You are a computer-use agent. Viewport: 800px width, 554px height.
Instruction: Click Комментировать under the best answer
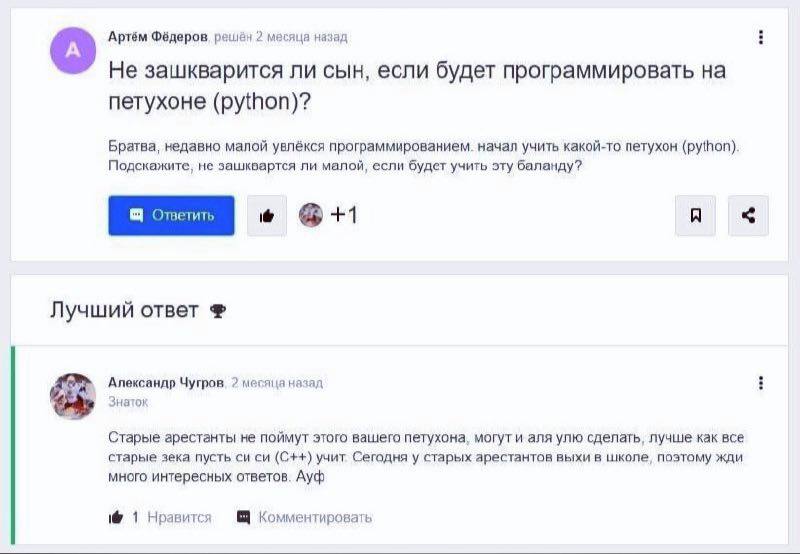[315, 517]
